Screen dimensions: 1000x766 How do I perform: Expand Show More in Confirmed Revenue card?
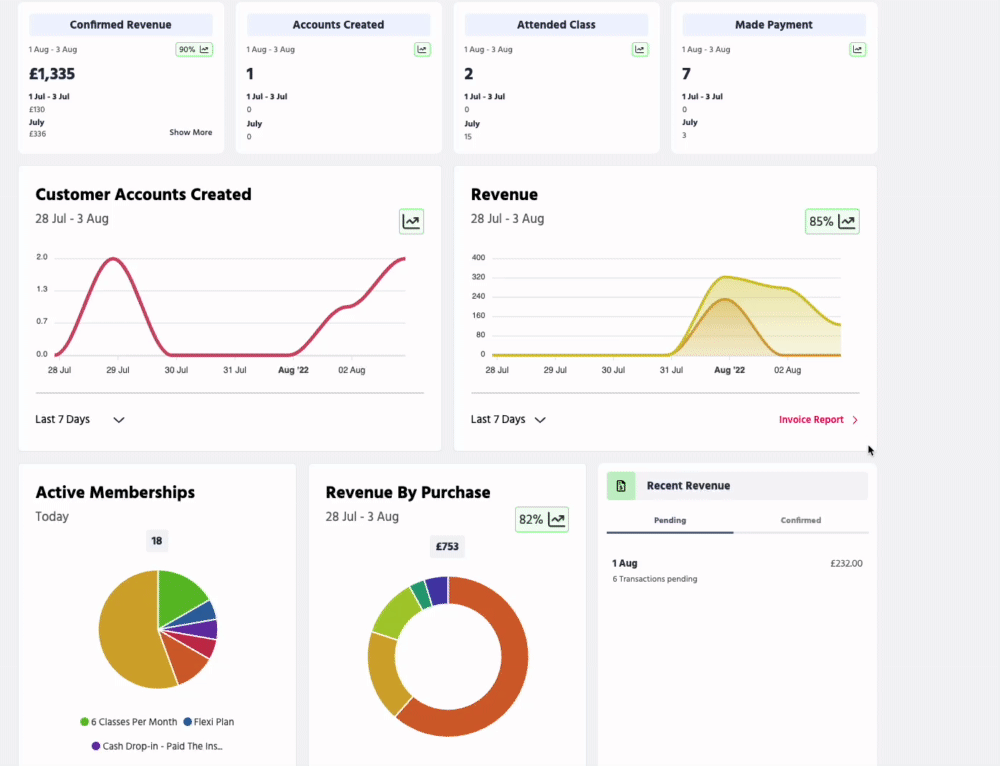point(190,132)
